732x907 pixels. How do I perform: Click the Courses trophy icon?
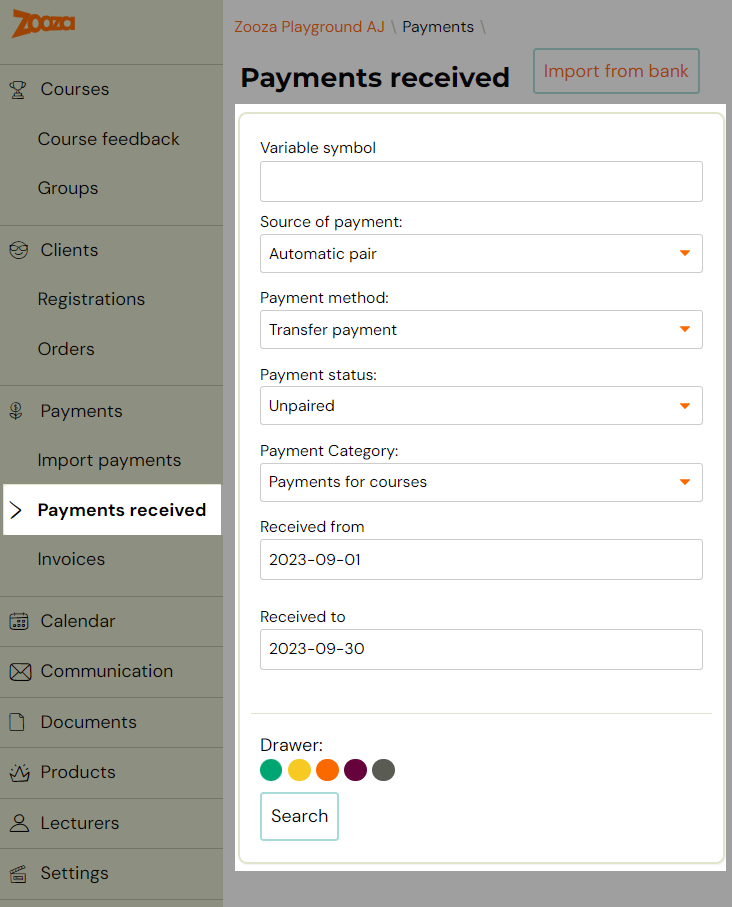pos(18,89)
